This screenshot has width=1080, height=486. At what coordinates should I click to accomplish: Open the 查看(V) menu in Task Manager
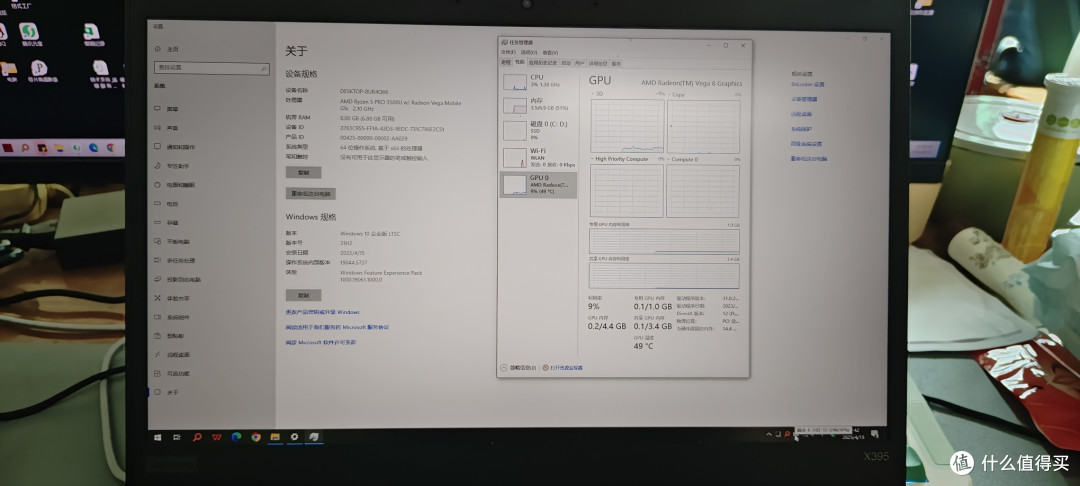tap(550, 52)
